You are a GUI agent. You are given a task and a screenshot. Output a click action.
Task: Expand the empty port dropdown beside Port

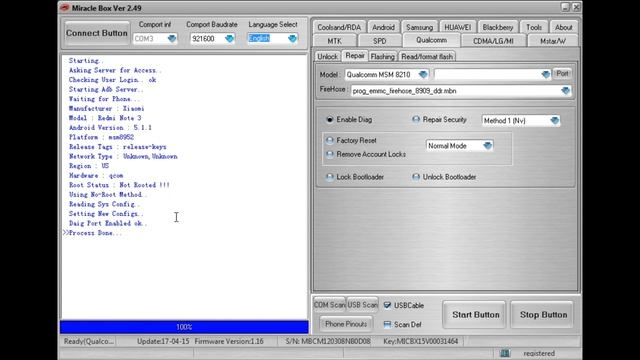[x=546, y=74]
